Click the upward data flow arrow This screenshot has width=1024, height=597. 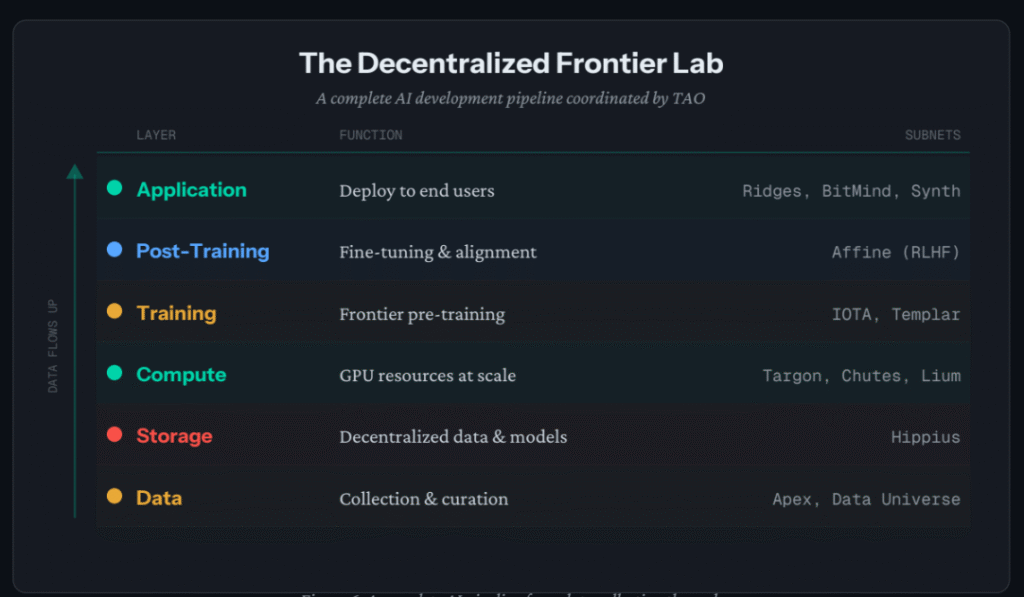click(x=75, y=340)
